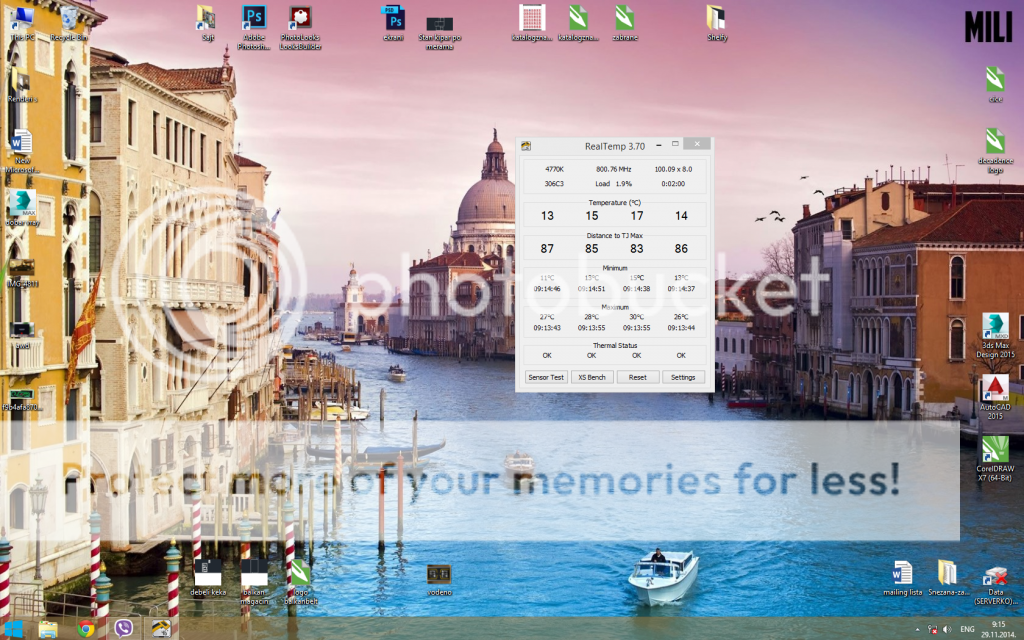Screen dimensions: 1024x640
Task: Open the Recycle Bin
Action: click(x=69, y=18)
